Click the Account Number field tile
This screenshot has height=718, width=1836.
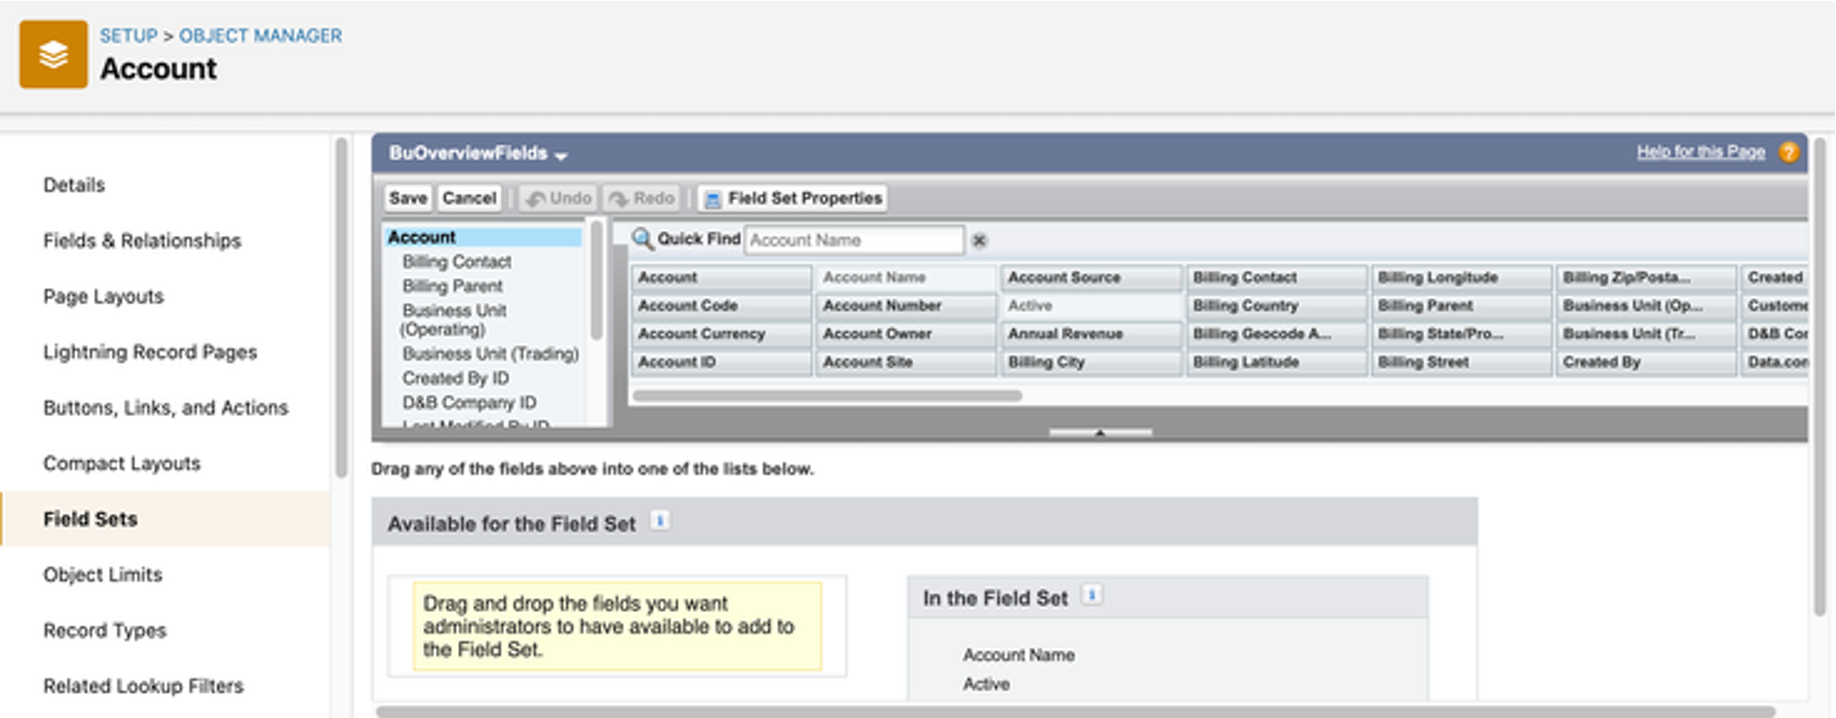tap(905, 306)
